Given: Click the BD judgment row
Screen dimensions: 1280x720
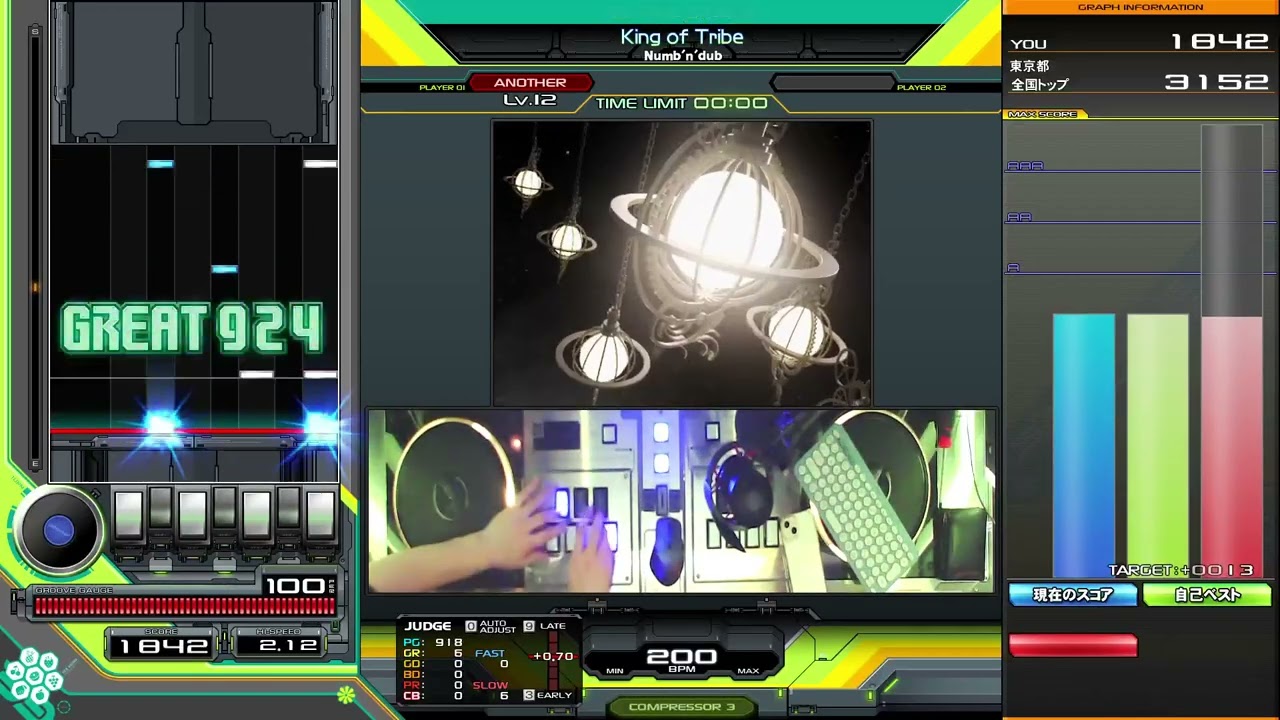Looking at the screenshot, I should [432, 675].
